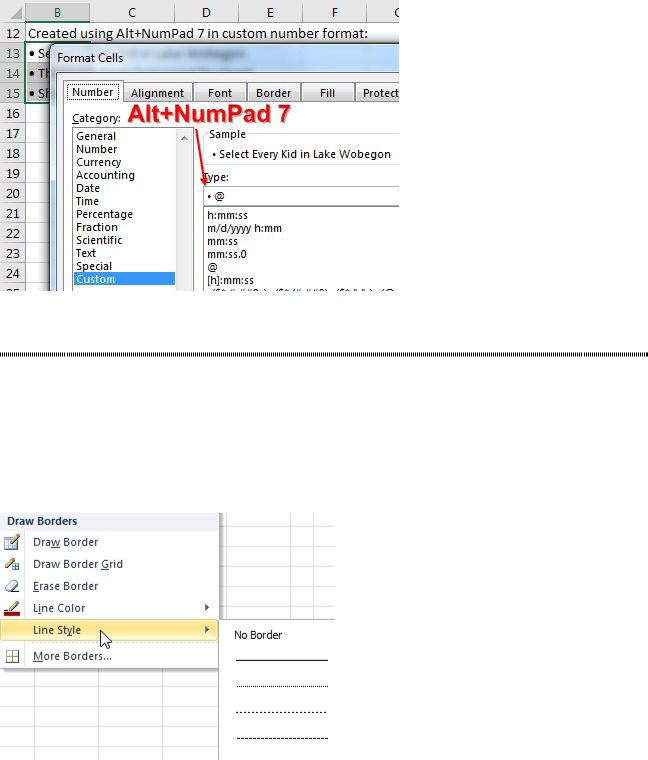
Task: Choose Draw Border menu entry
Action: tap(109, 542)
